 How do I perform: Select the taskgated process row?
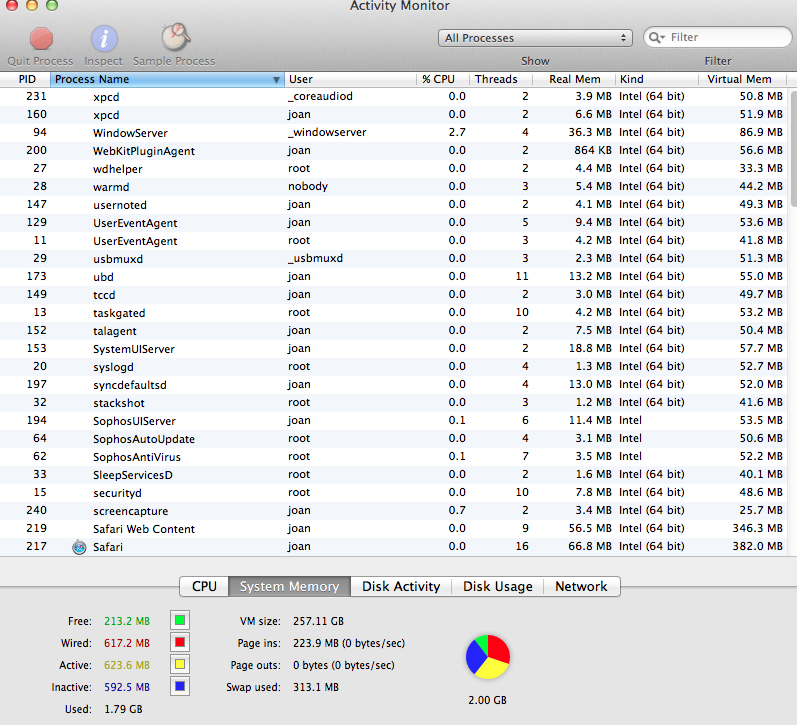coord(394,313)
